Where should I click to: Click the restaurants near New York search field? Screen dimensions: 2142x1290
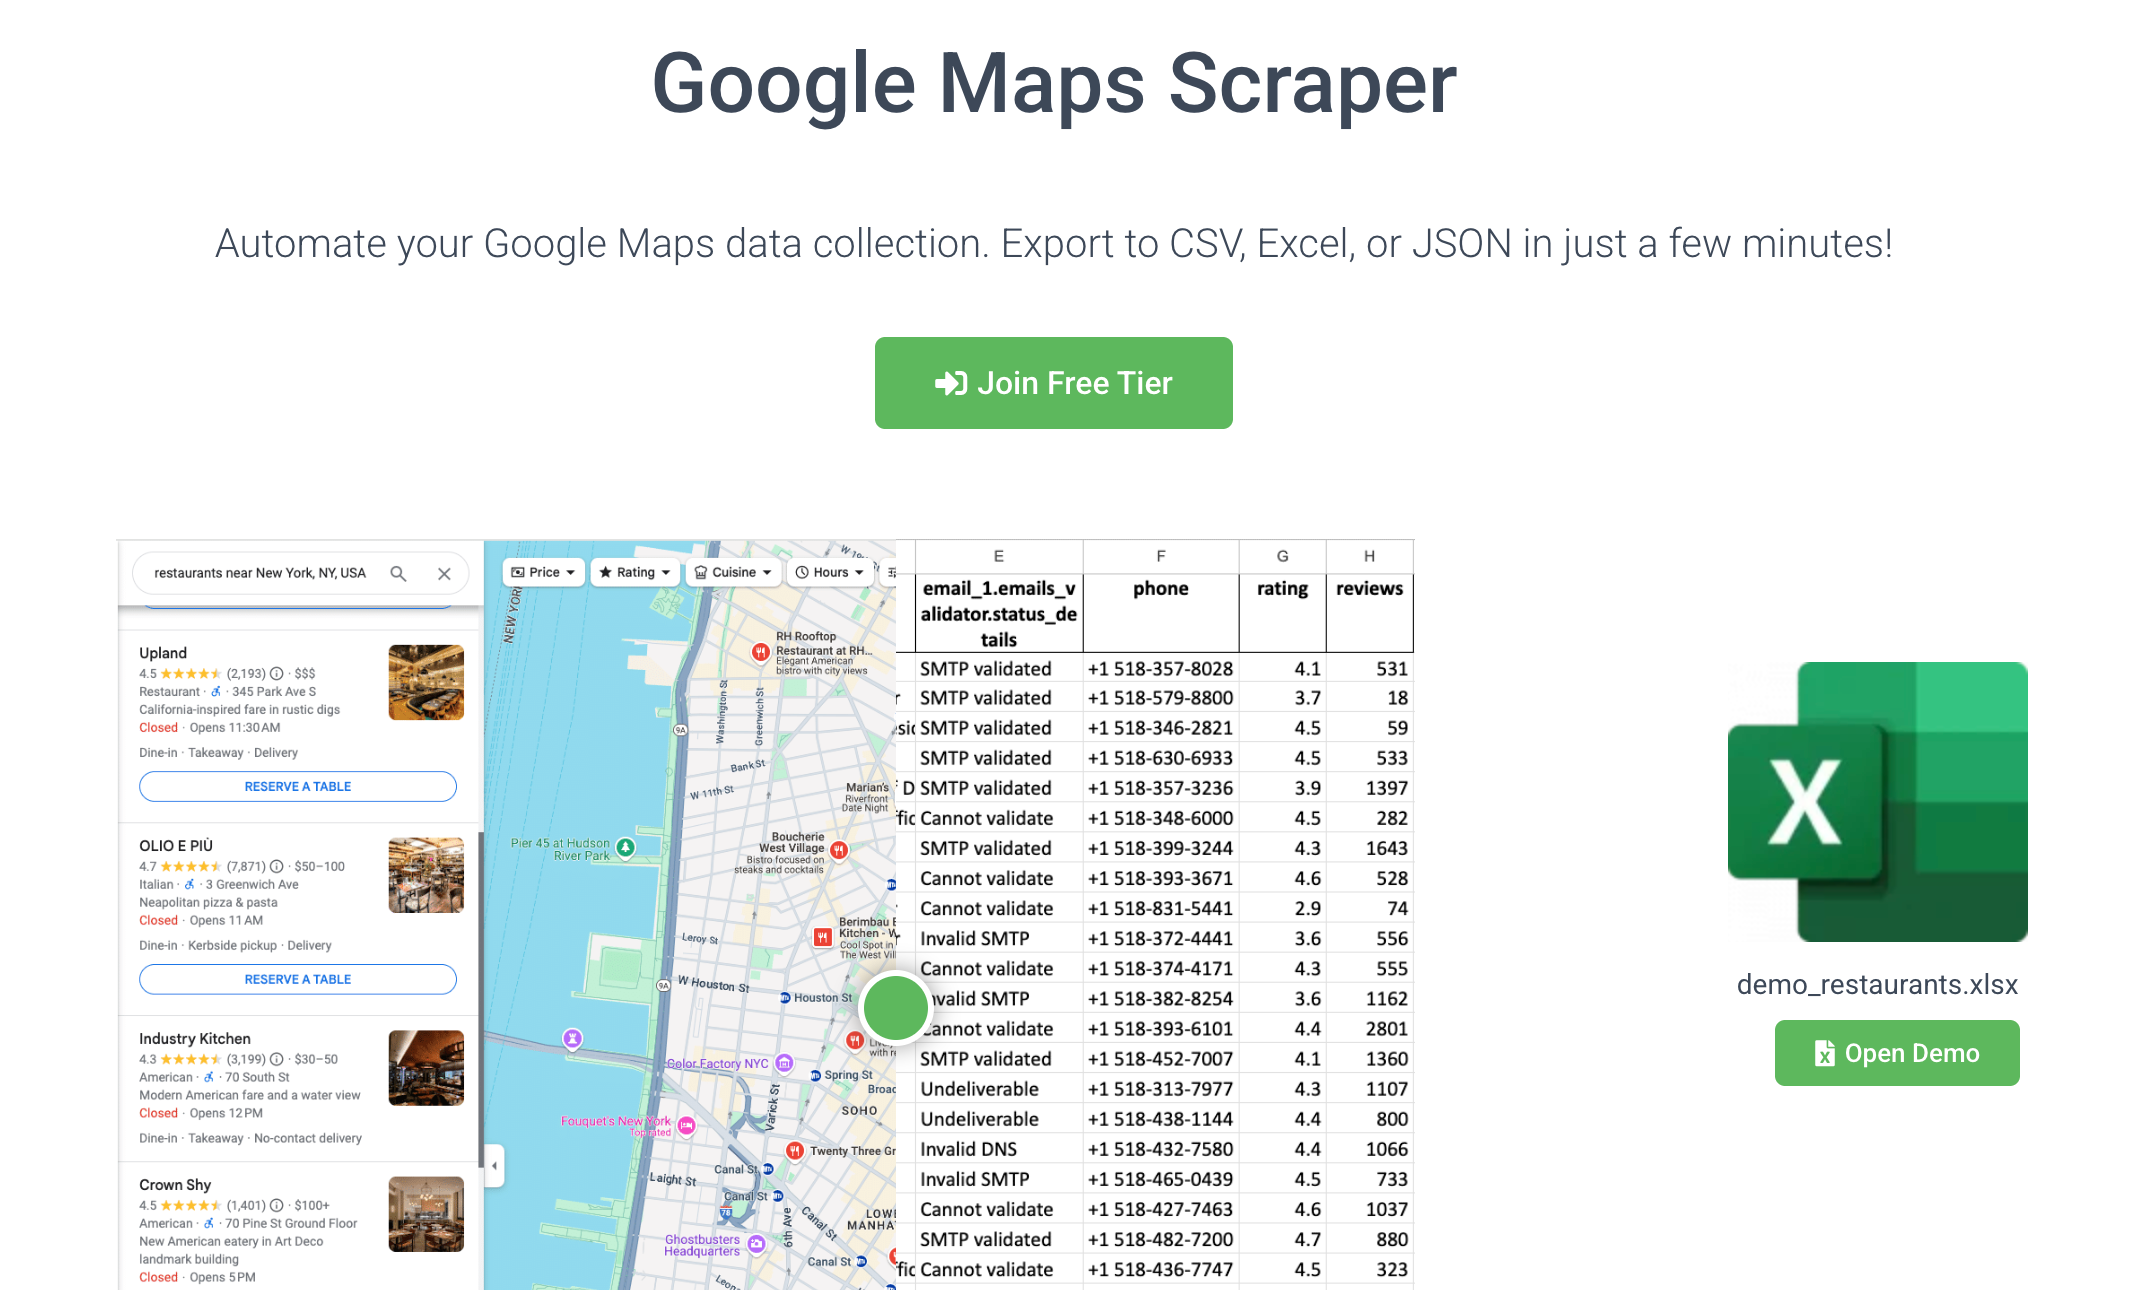[260, 573]
